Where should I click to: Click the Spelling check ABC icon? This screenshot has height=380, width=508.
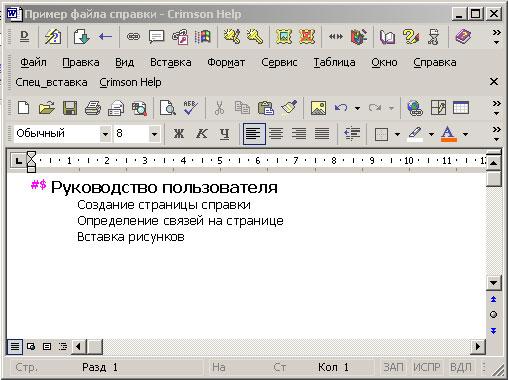[x=191, y=108]
